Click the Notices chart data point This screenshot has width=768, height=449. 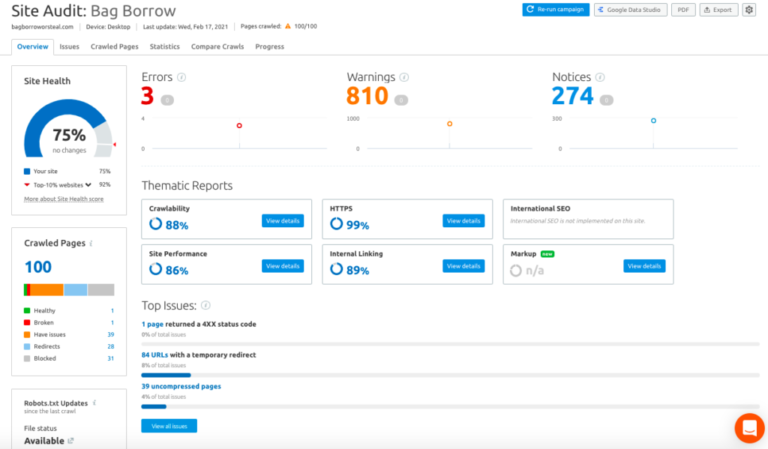(653, 120)
